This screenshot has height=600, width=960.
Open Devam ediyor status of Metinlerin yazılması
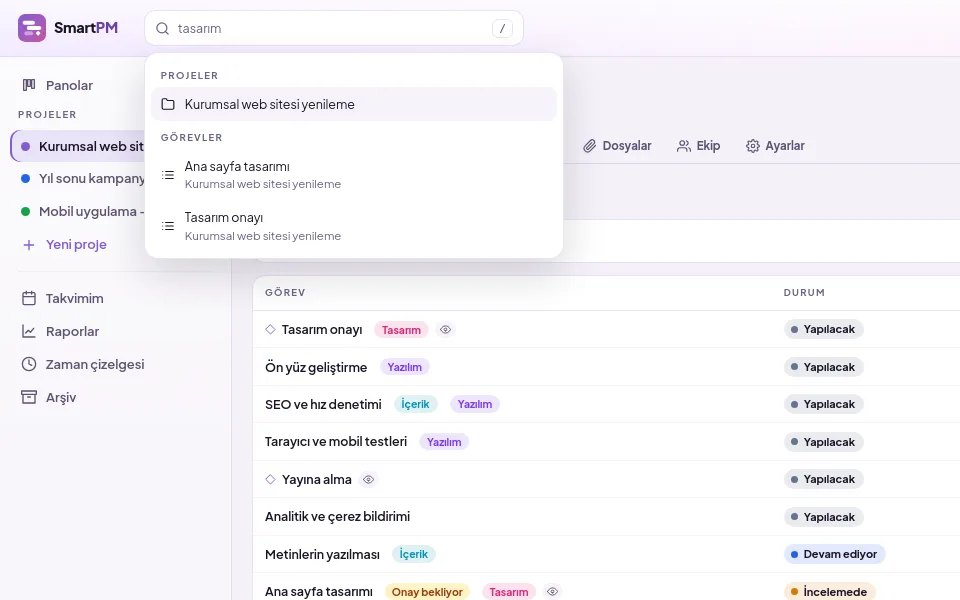point(834,554)
